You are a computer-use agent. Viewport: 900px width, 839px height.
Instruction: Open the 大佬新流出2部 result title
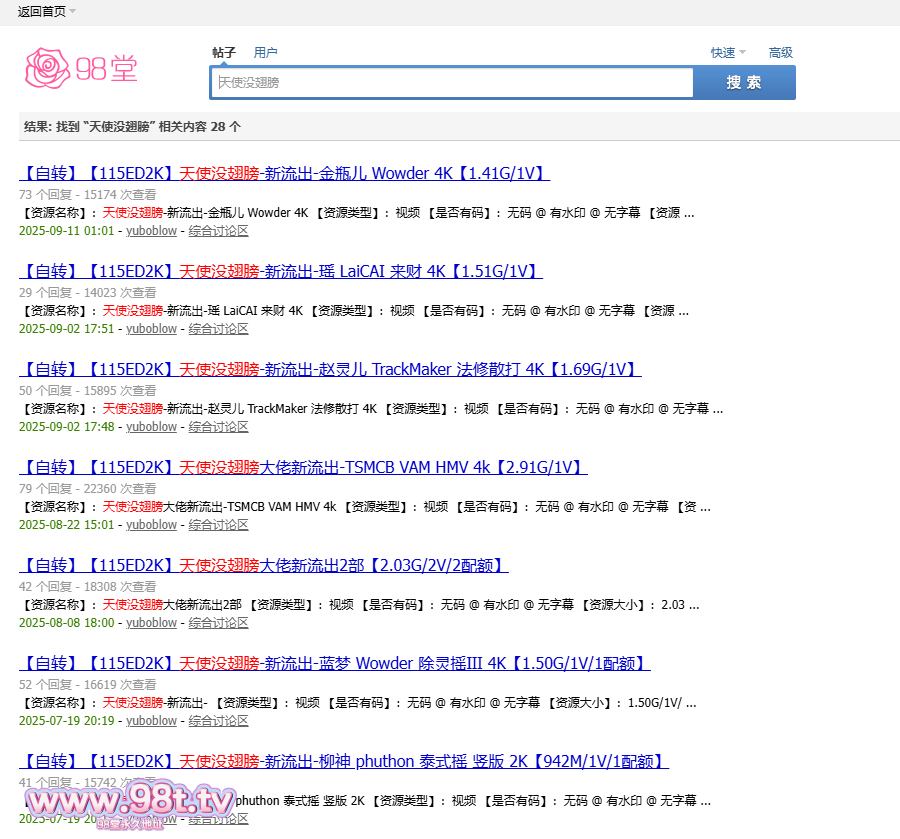pos(263,565)
